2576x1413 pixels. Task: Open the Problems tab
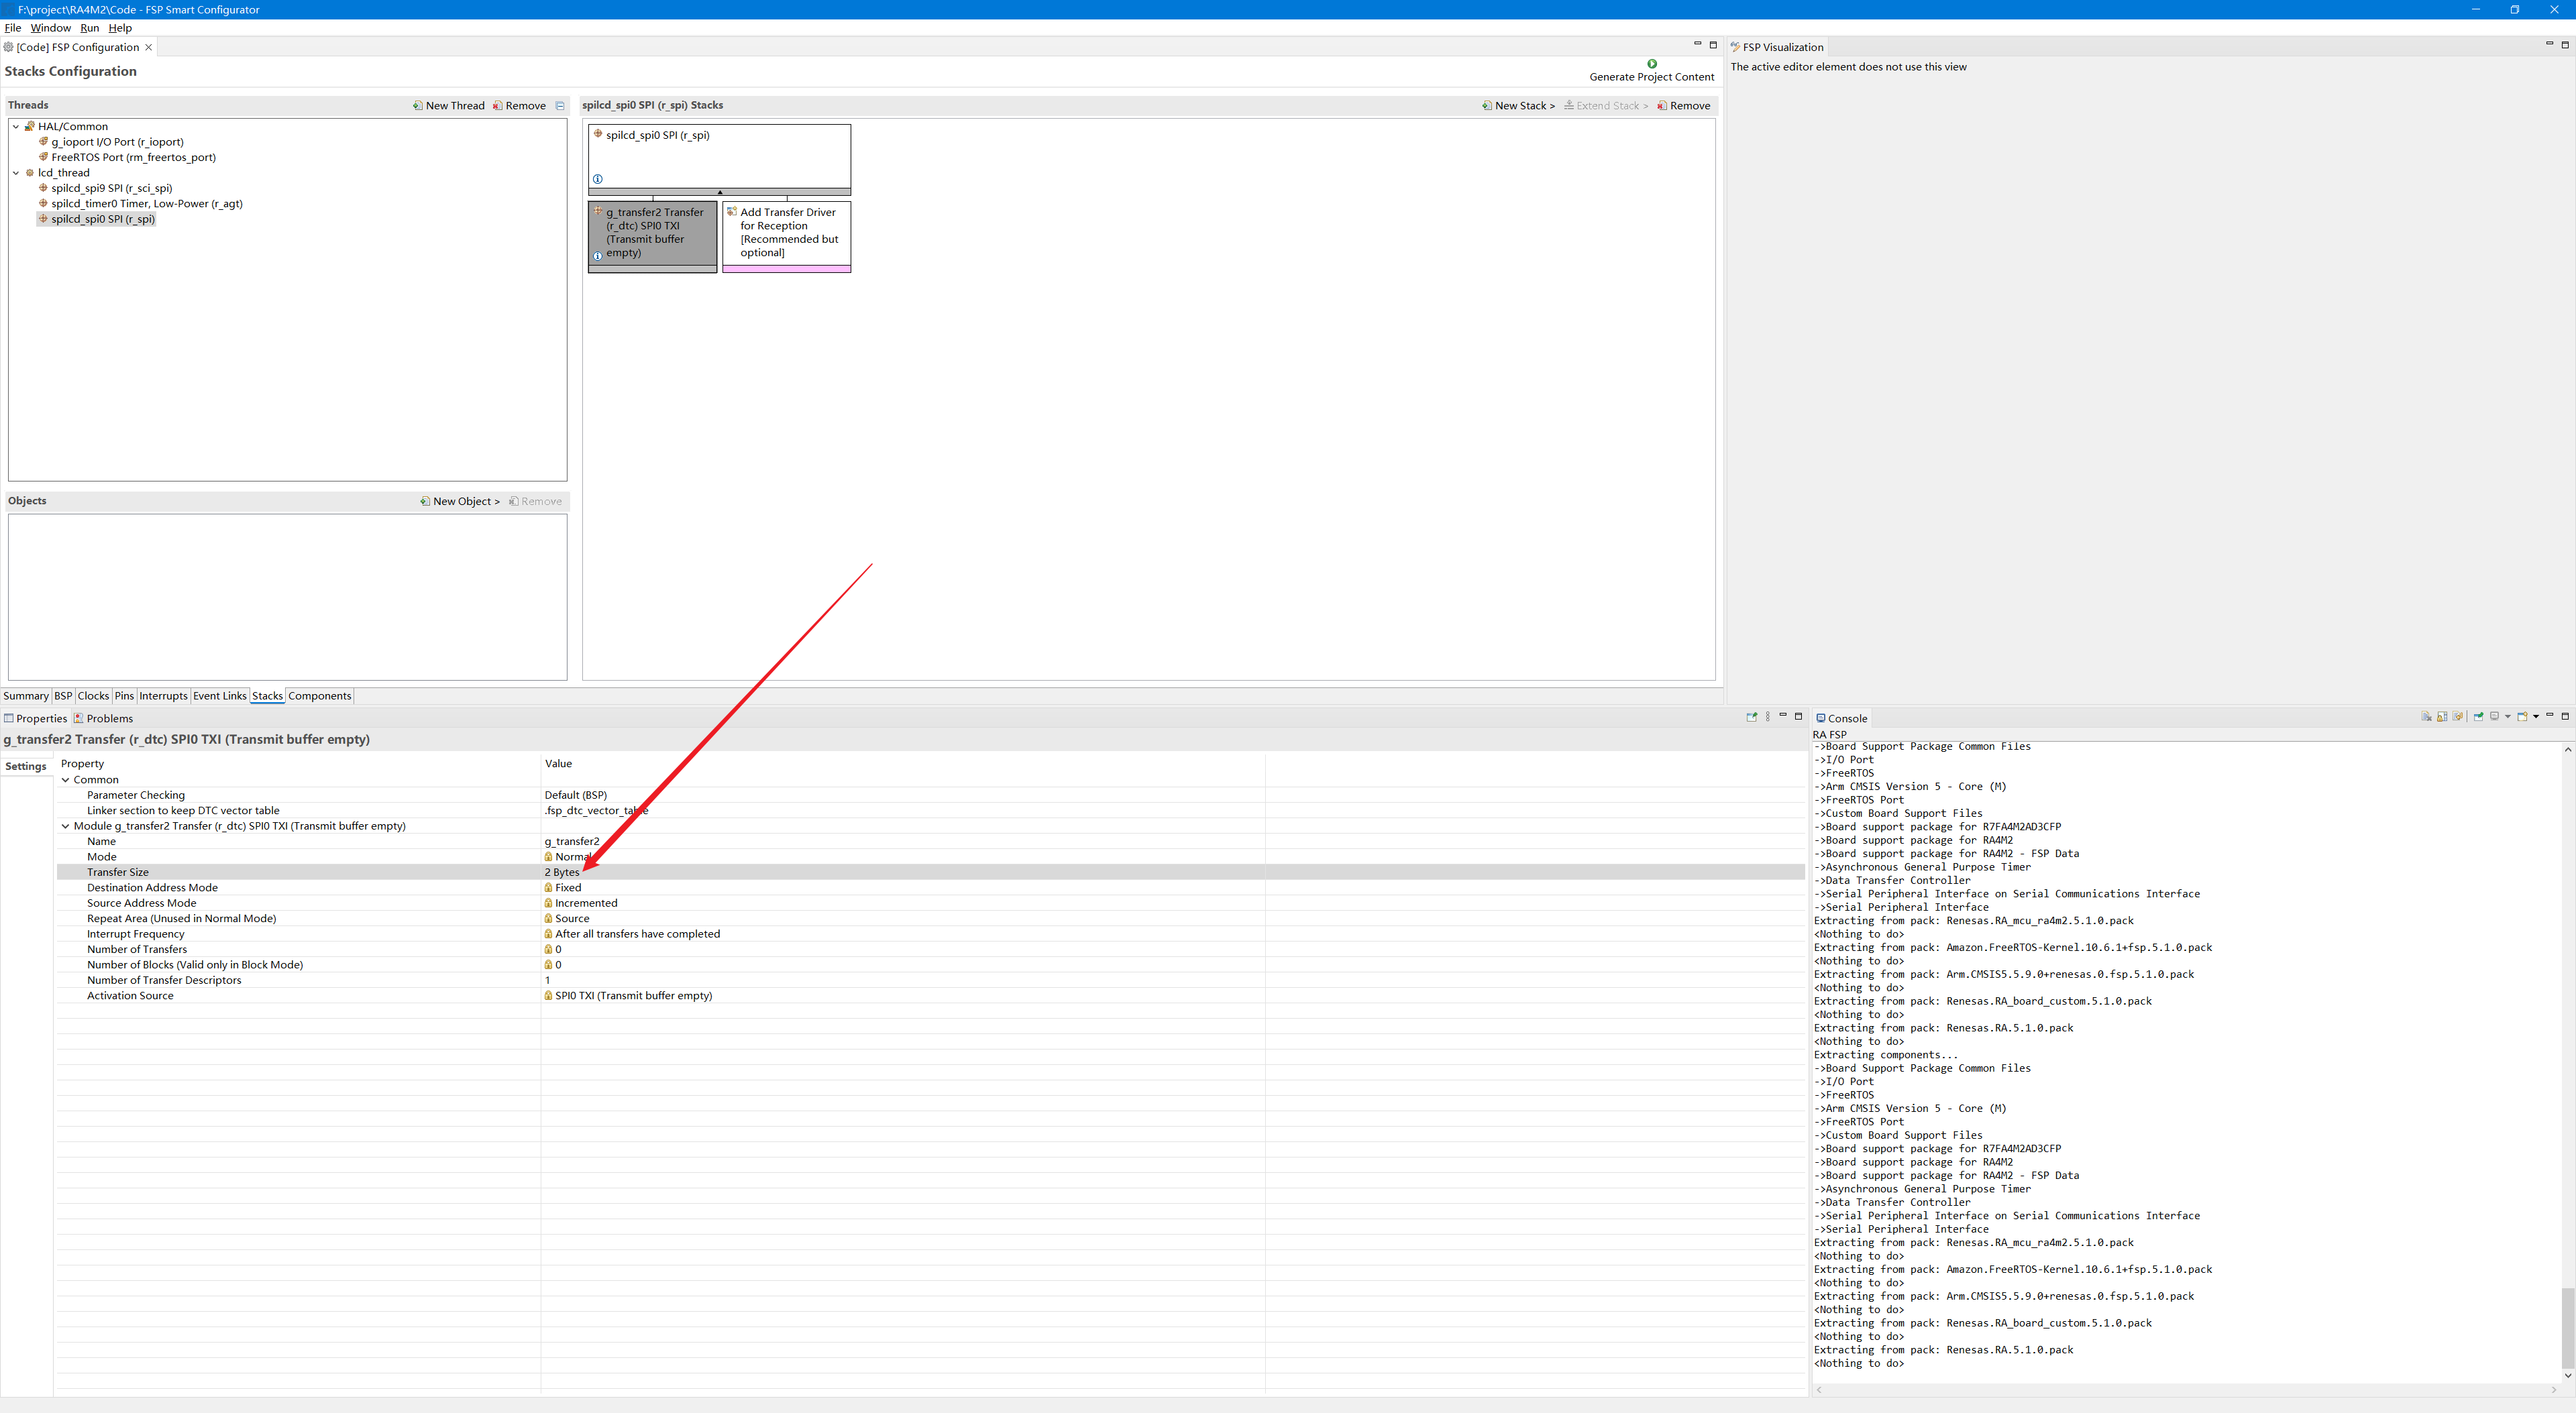(103, 718)
